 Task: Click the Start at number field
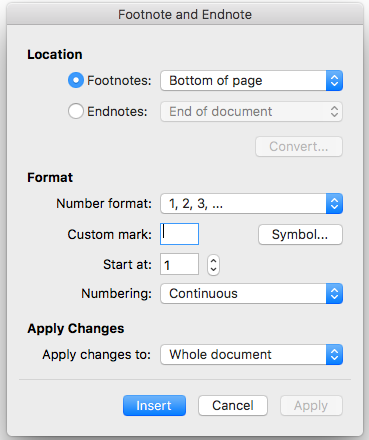click(179, 264)
